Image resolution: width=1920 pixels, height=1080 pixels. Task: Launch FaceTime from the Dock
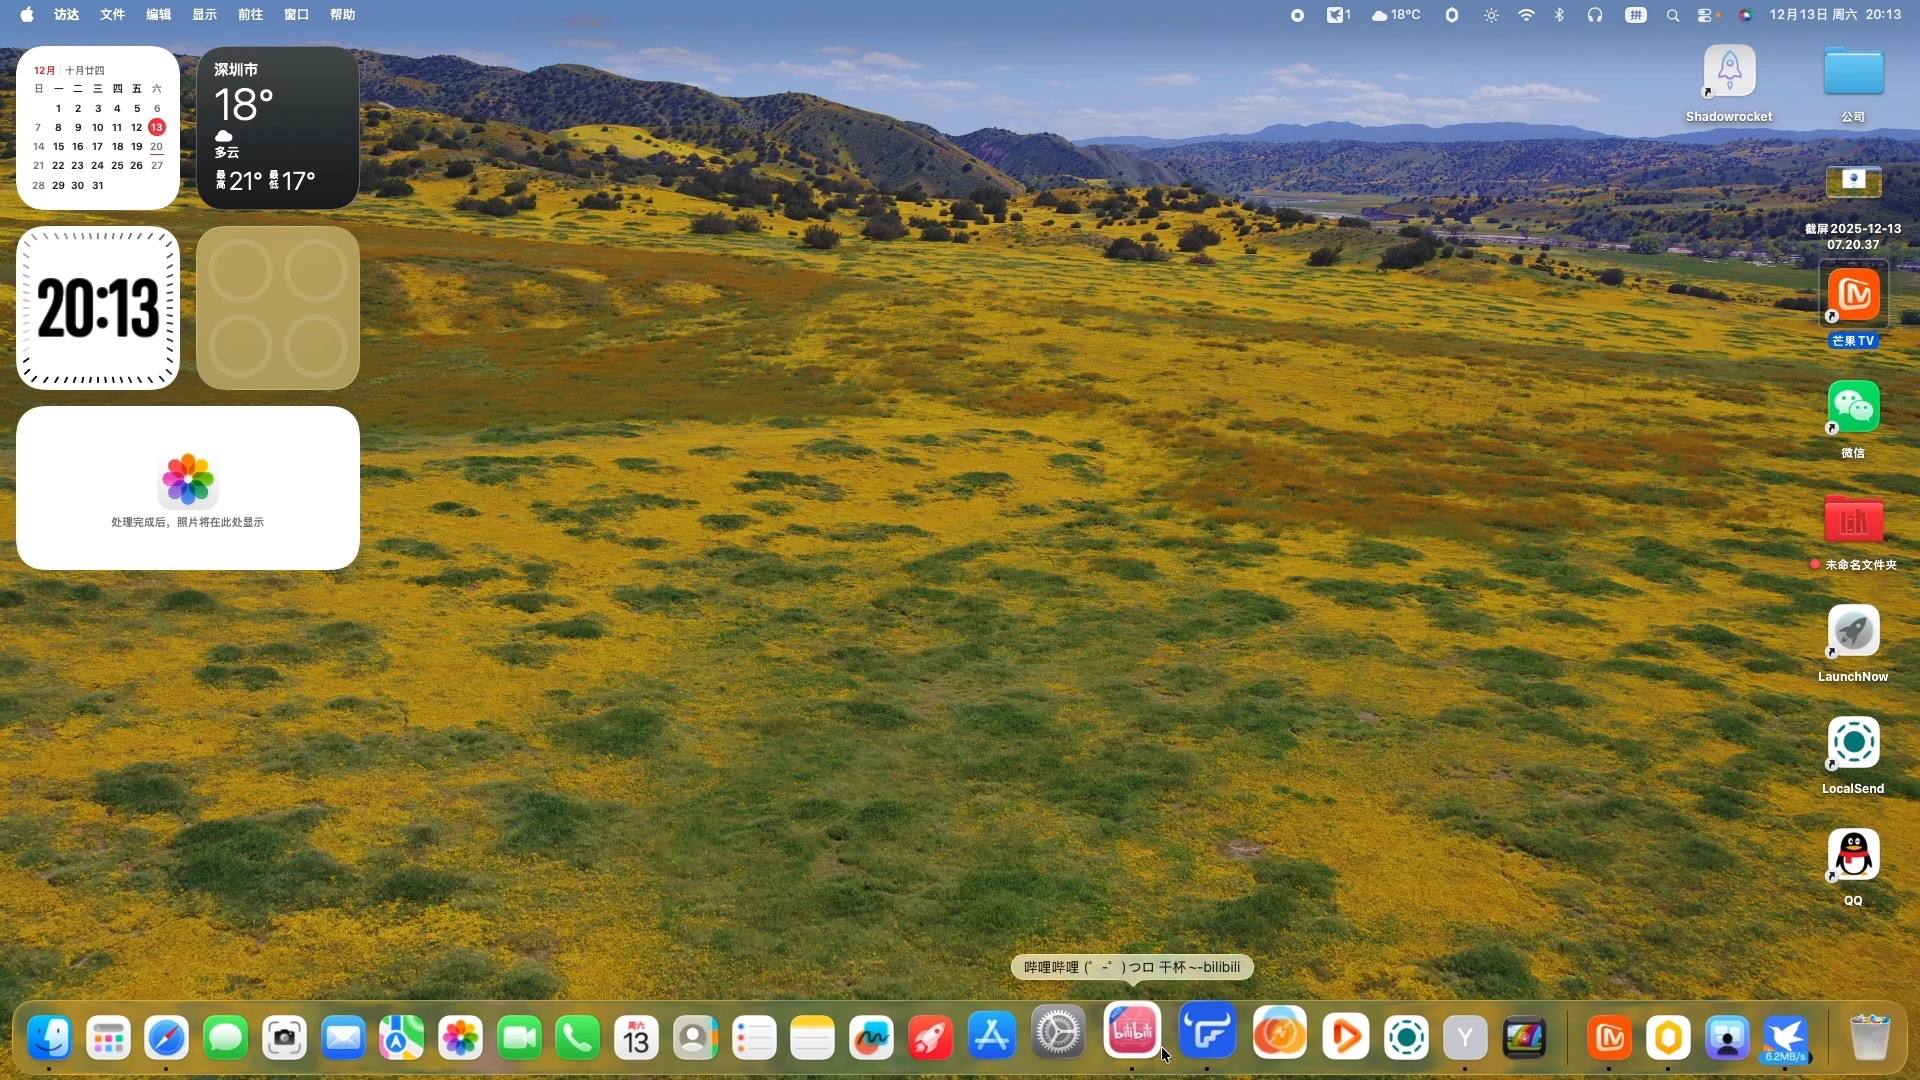(x=519, y=1038)
